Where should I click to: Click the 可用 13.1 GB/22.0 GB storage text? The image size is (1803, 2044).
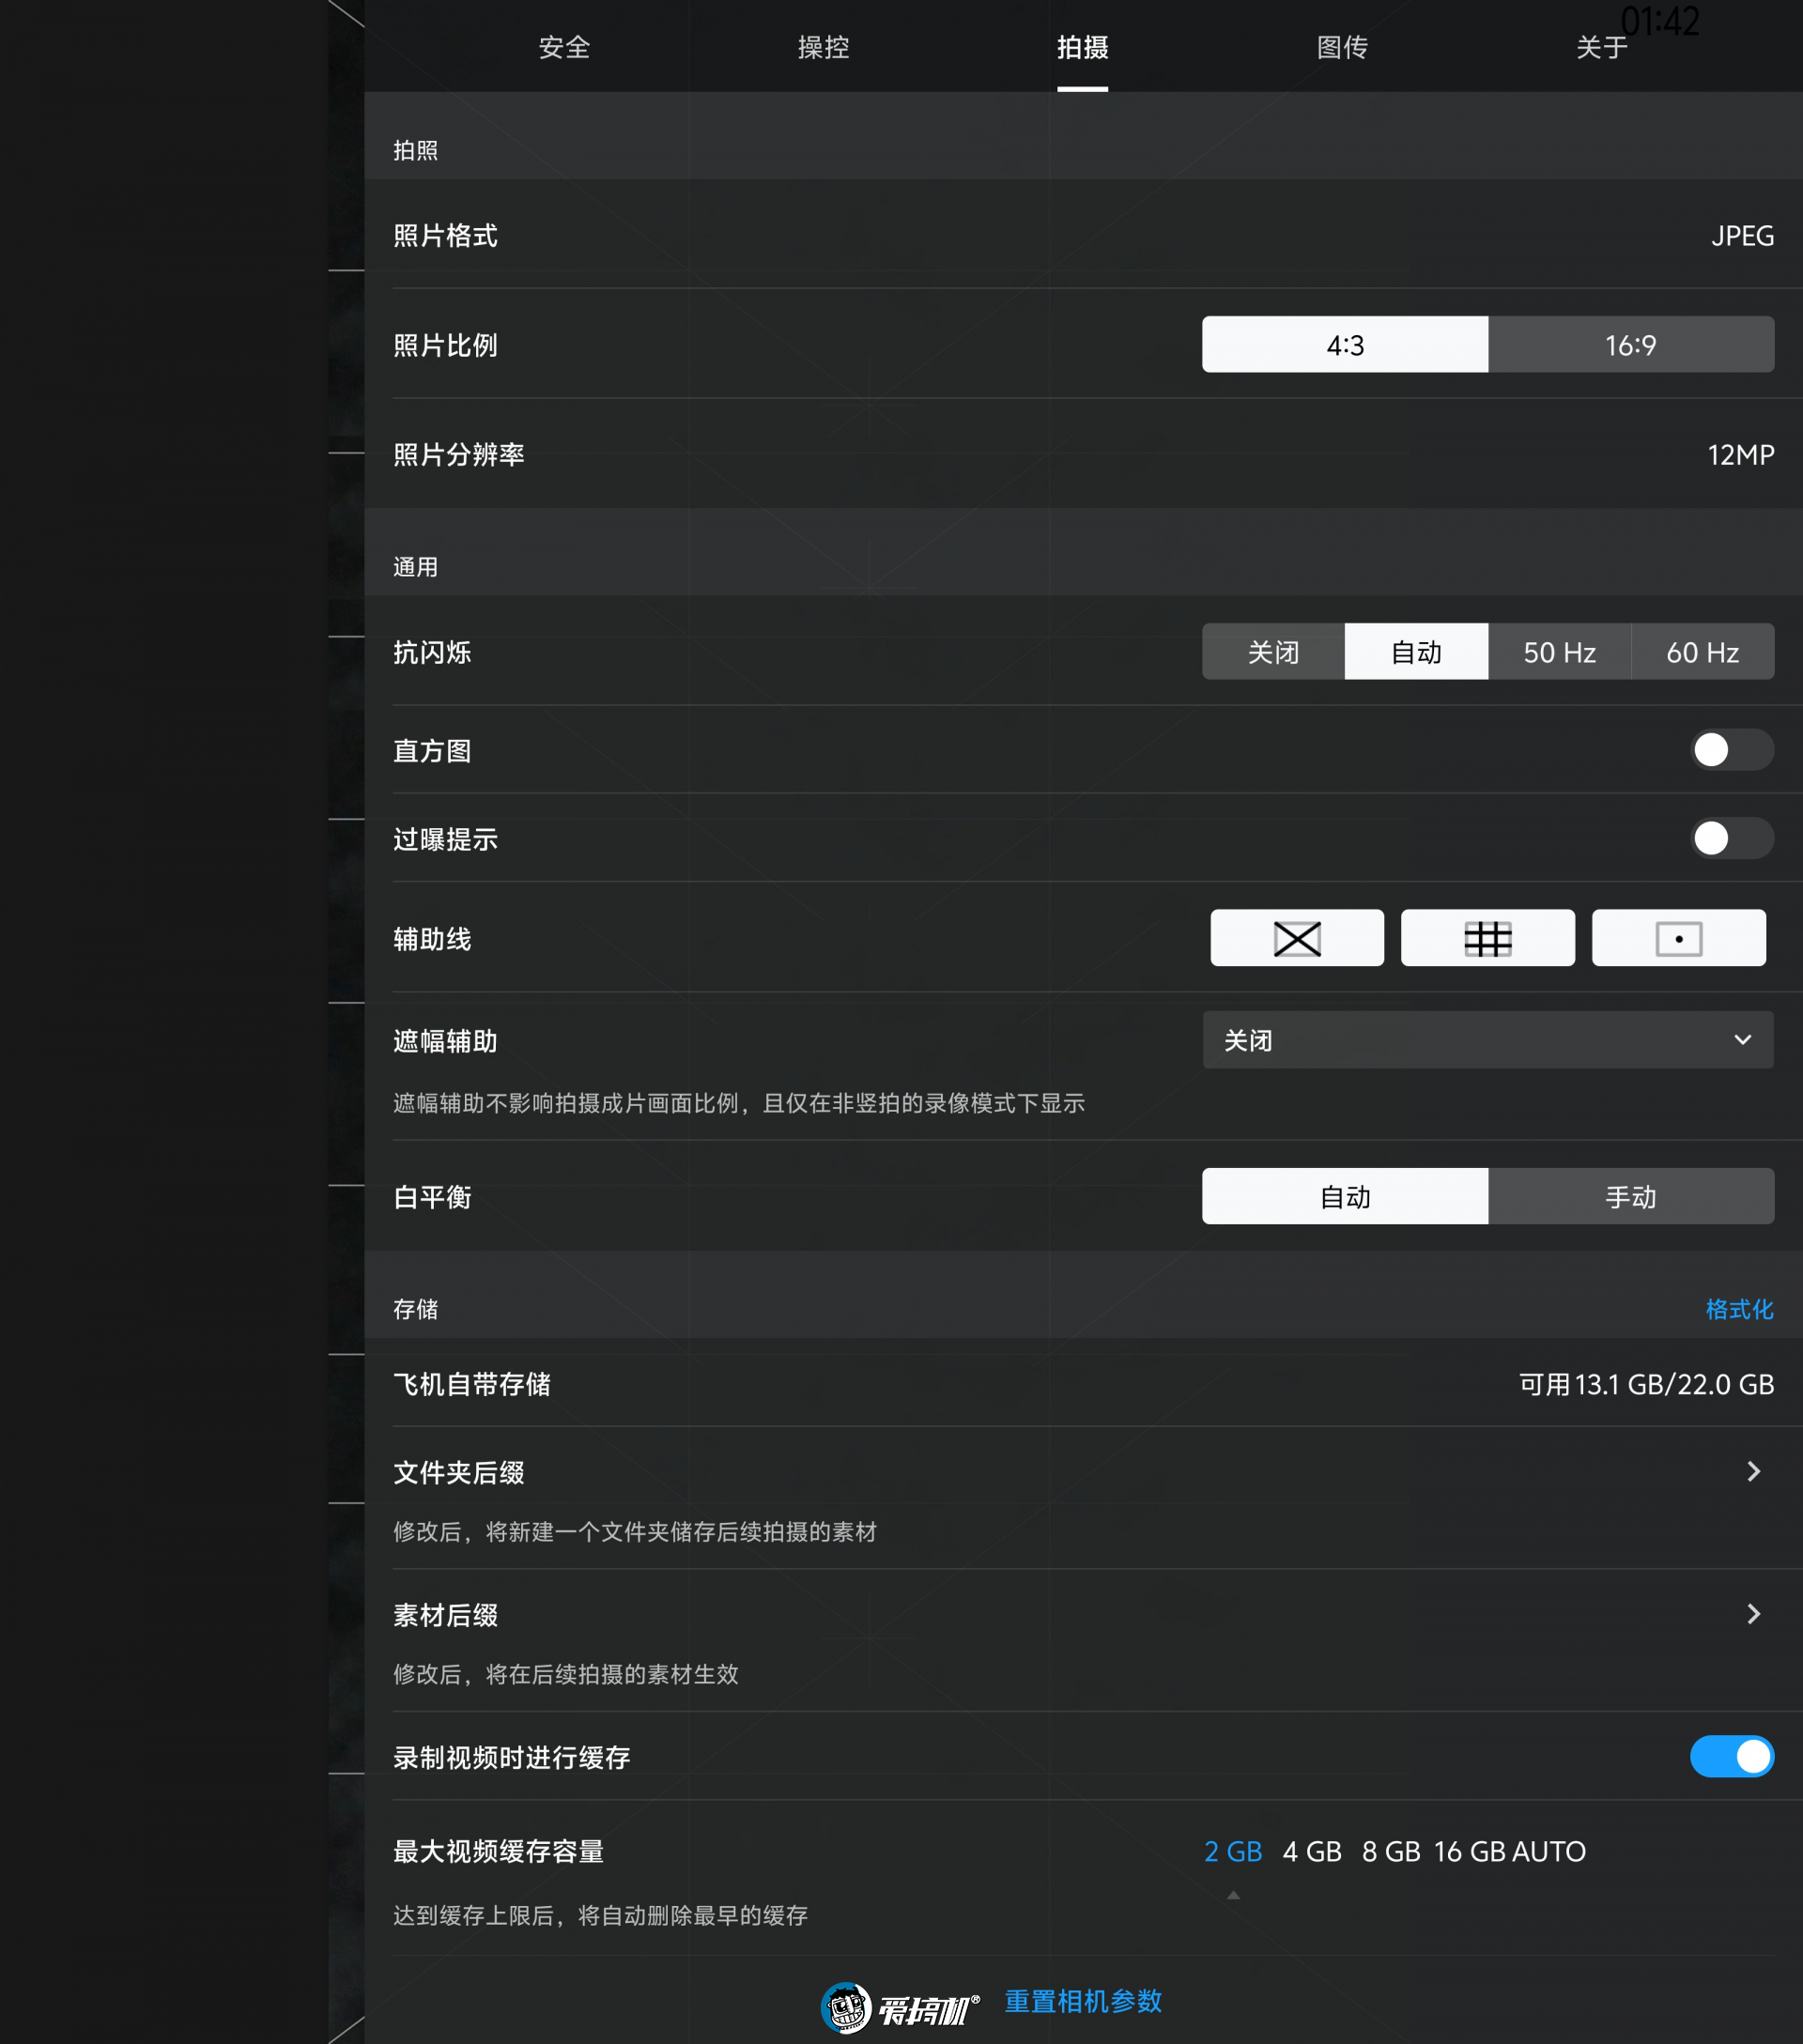(x=1646, y=1384)
